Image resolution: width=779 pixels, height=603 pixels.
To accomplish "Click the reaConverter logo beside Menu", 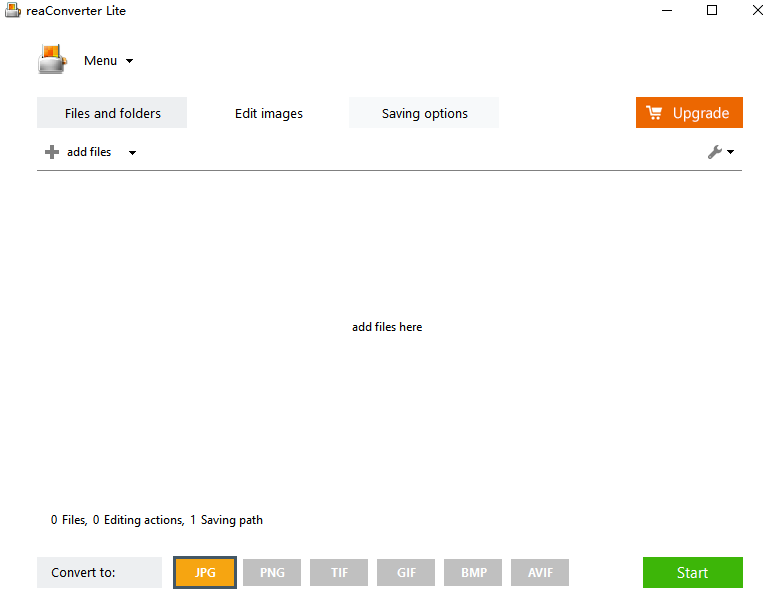I will click(52, 60).
